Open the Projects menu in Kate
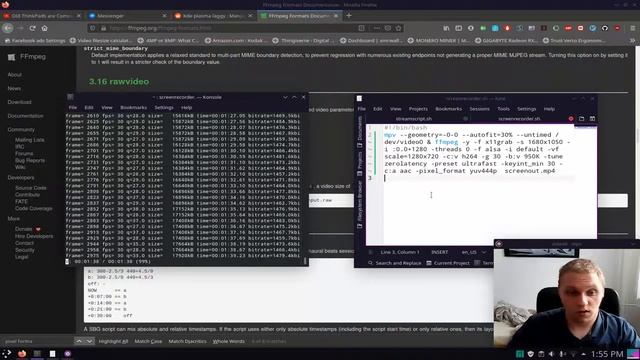This screenshot has width=640, height=360. pos(418,109)
